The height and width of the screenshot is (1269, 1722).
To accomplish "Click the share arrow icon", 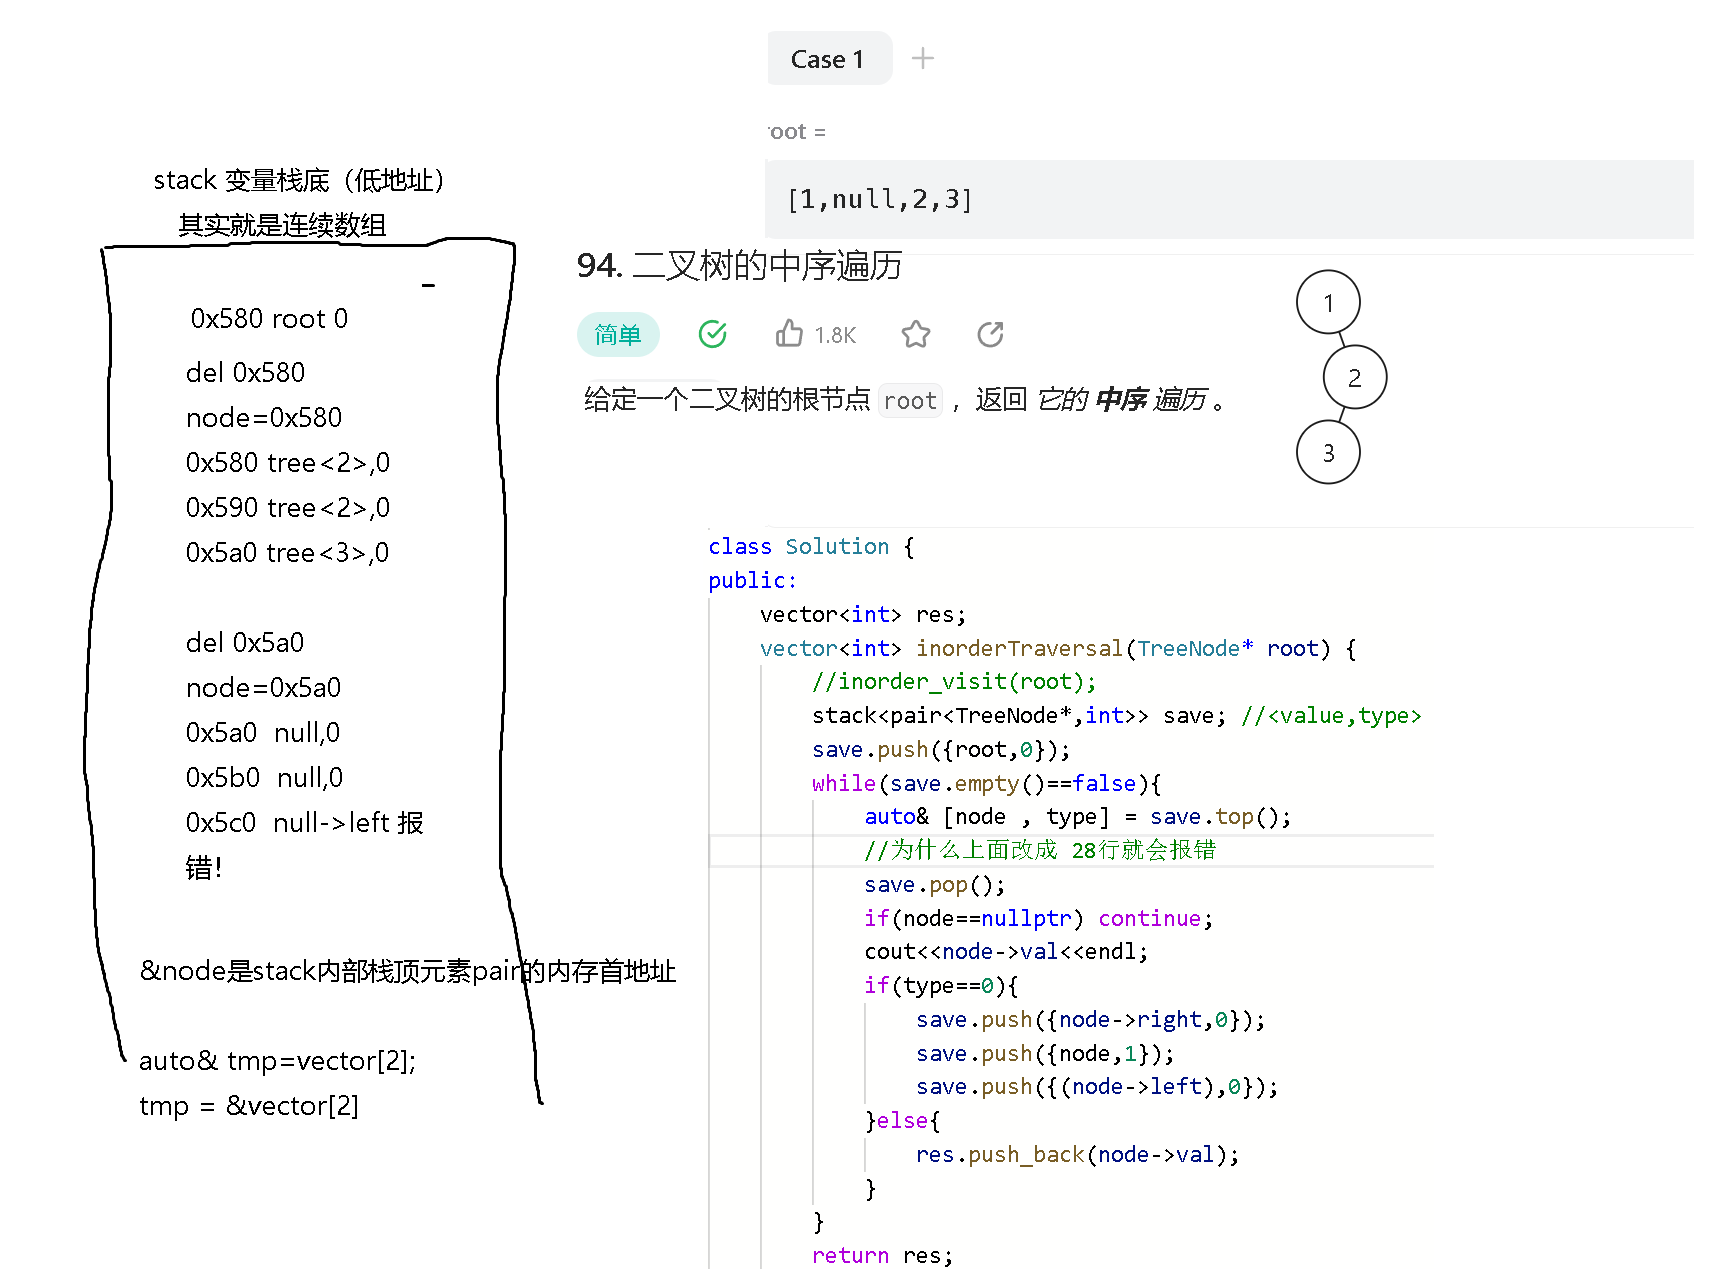I will point(990,334).
